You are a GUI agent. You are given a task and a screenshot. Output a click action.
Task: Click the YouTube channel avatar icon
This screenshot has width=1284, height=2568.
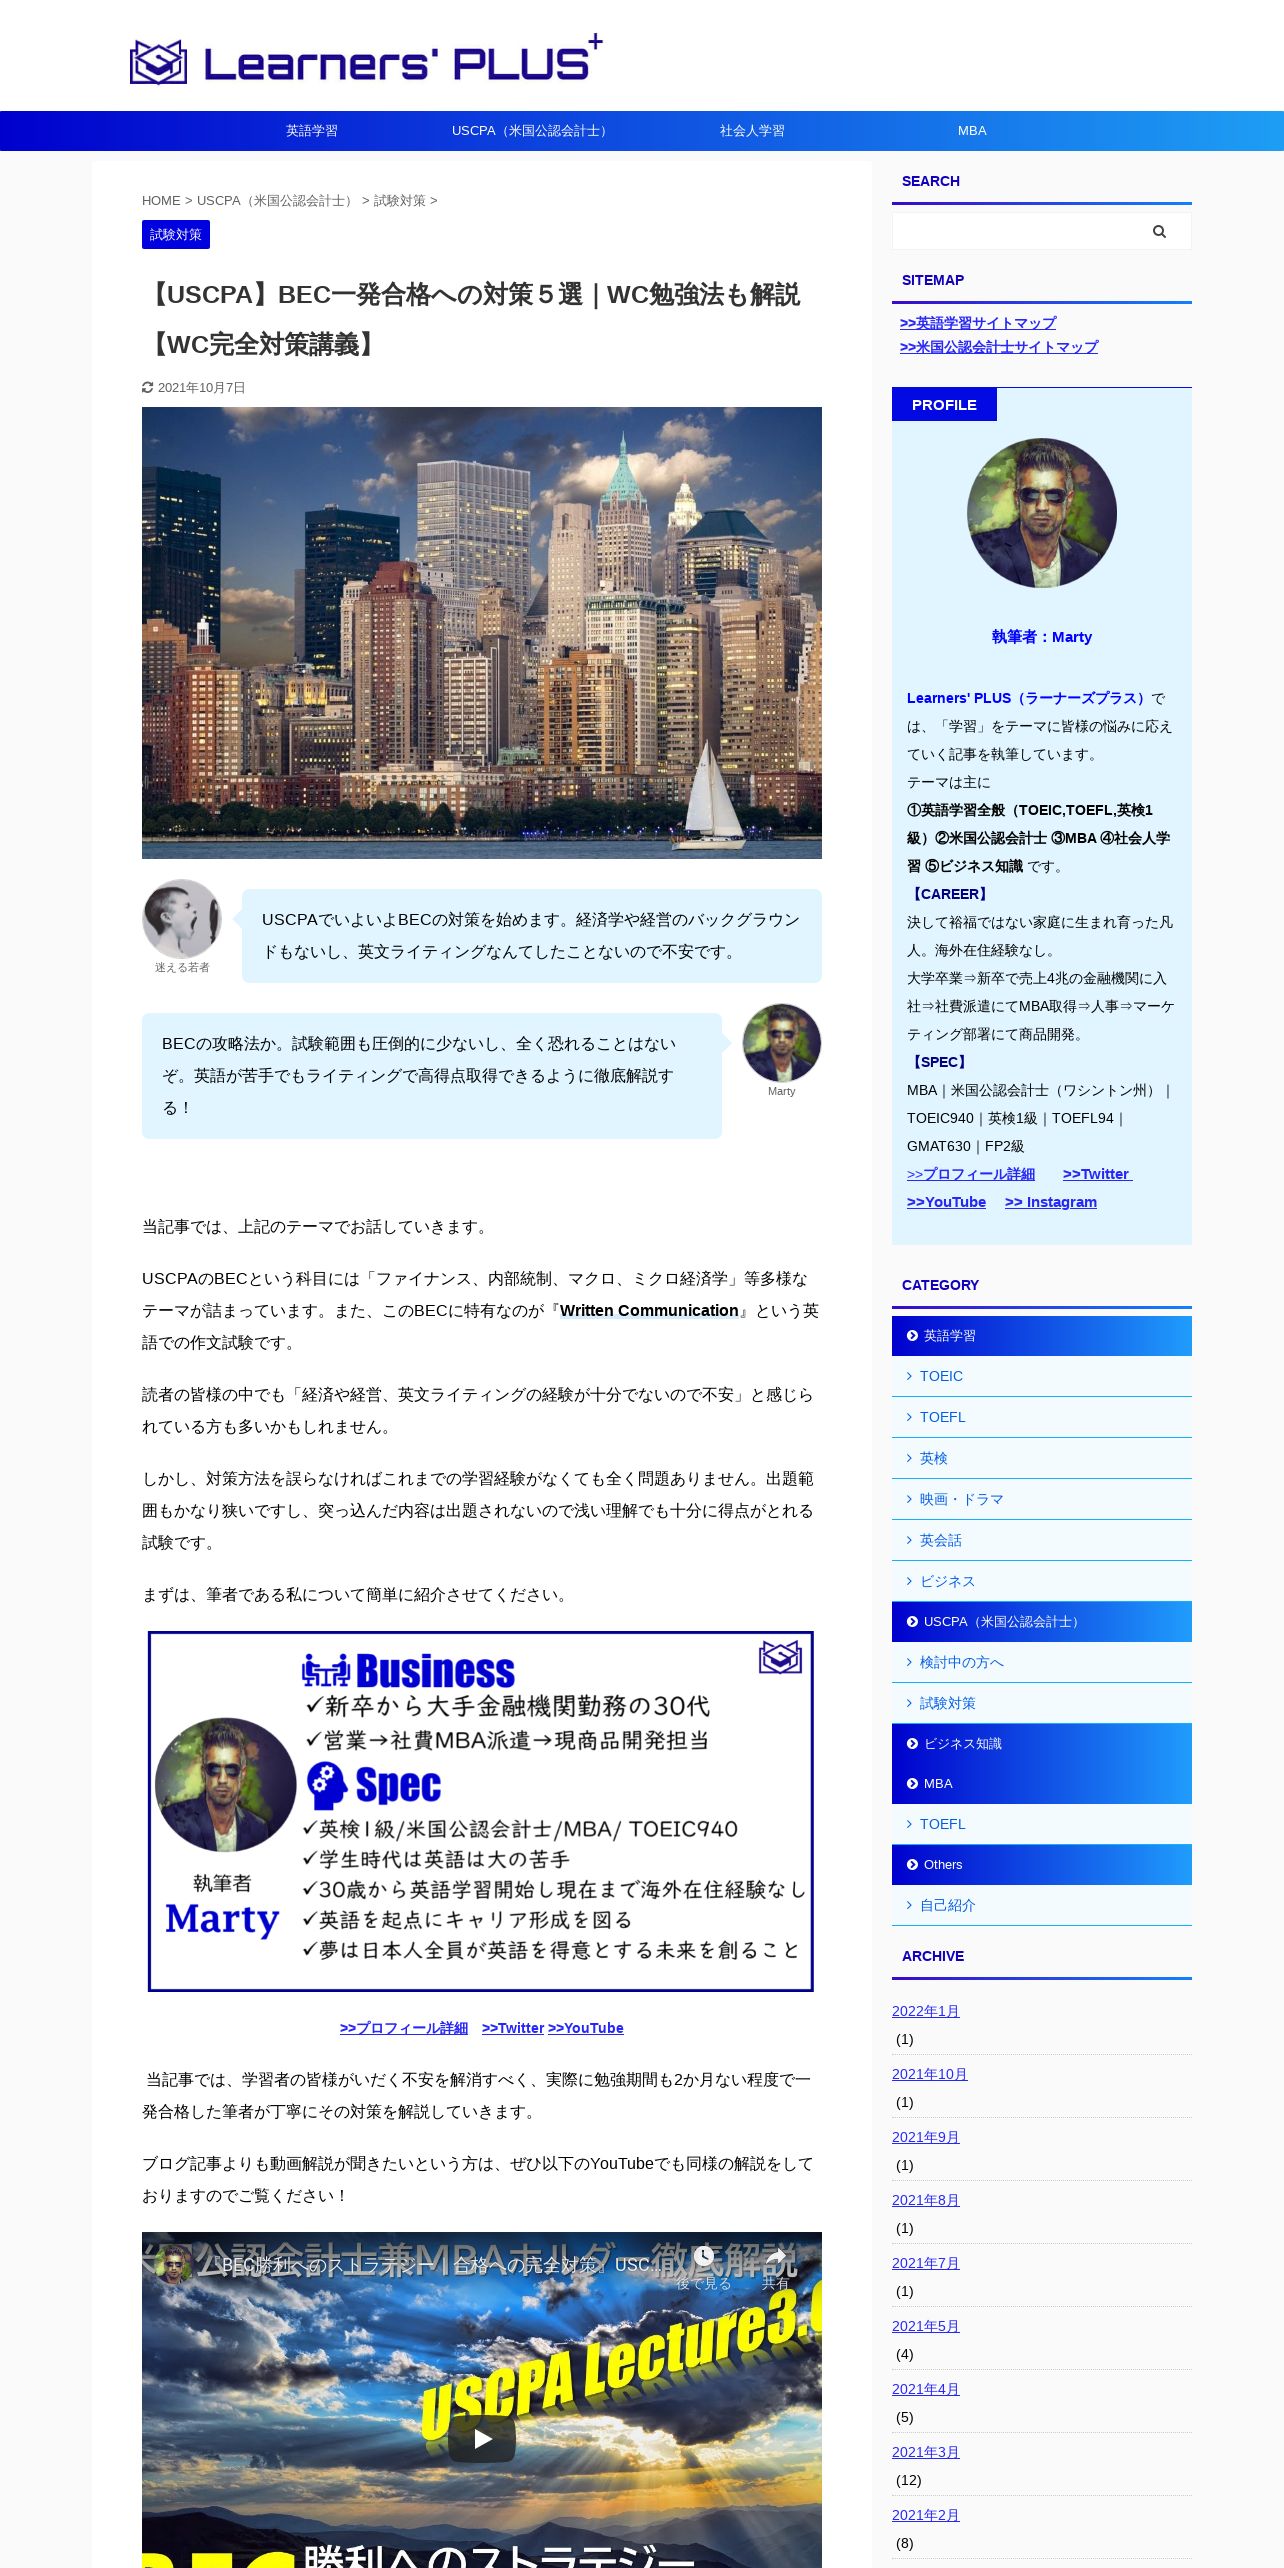tap(173, 2265)
